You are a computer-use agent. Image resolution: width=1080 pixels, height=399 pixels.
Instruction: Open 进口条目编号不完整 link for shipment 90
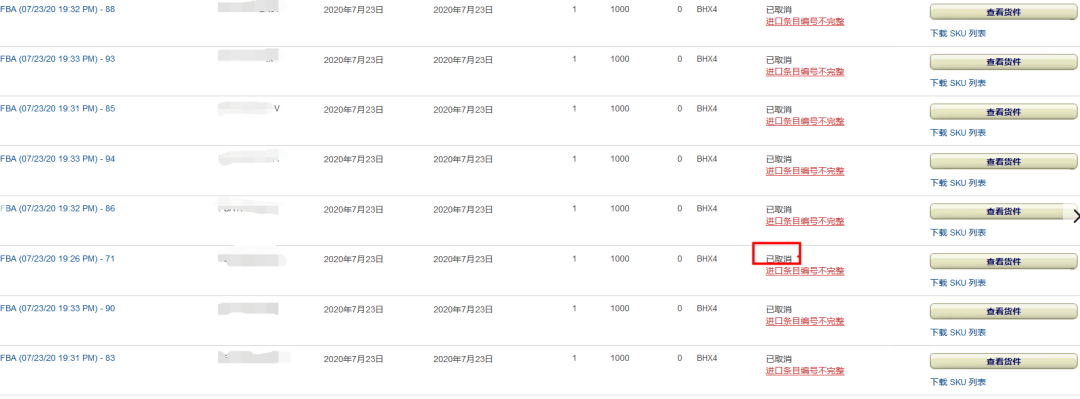[804, 321]
